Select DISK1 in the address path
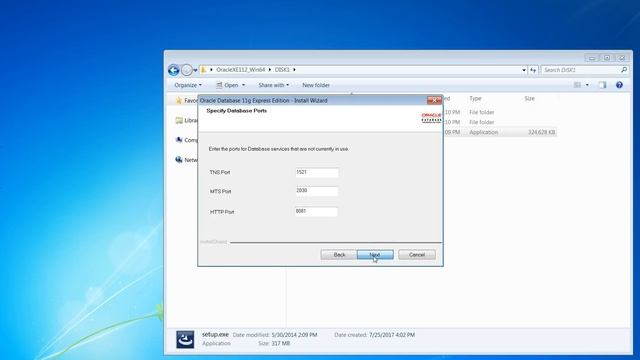640x360 pixels. [x=282, y=70]
